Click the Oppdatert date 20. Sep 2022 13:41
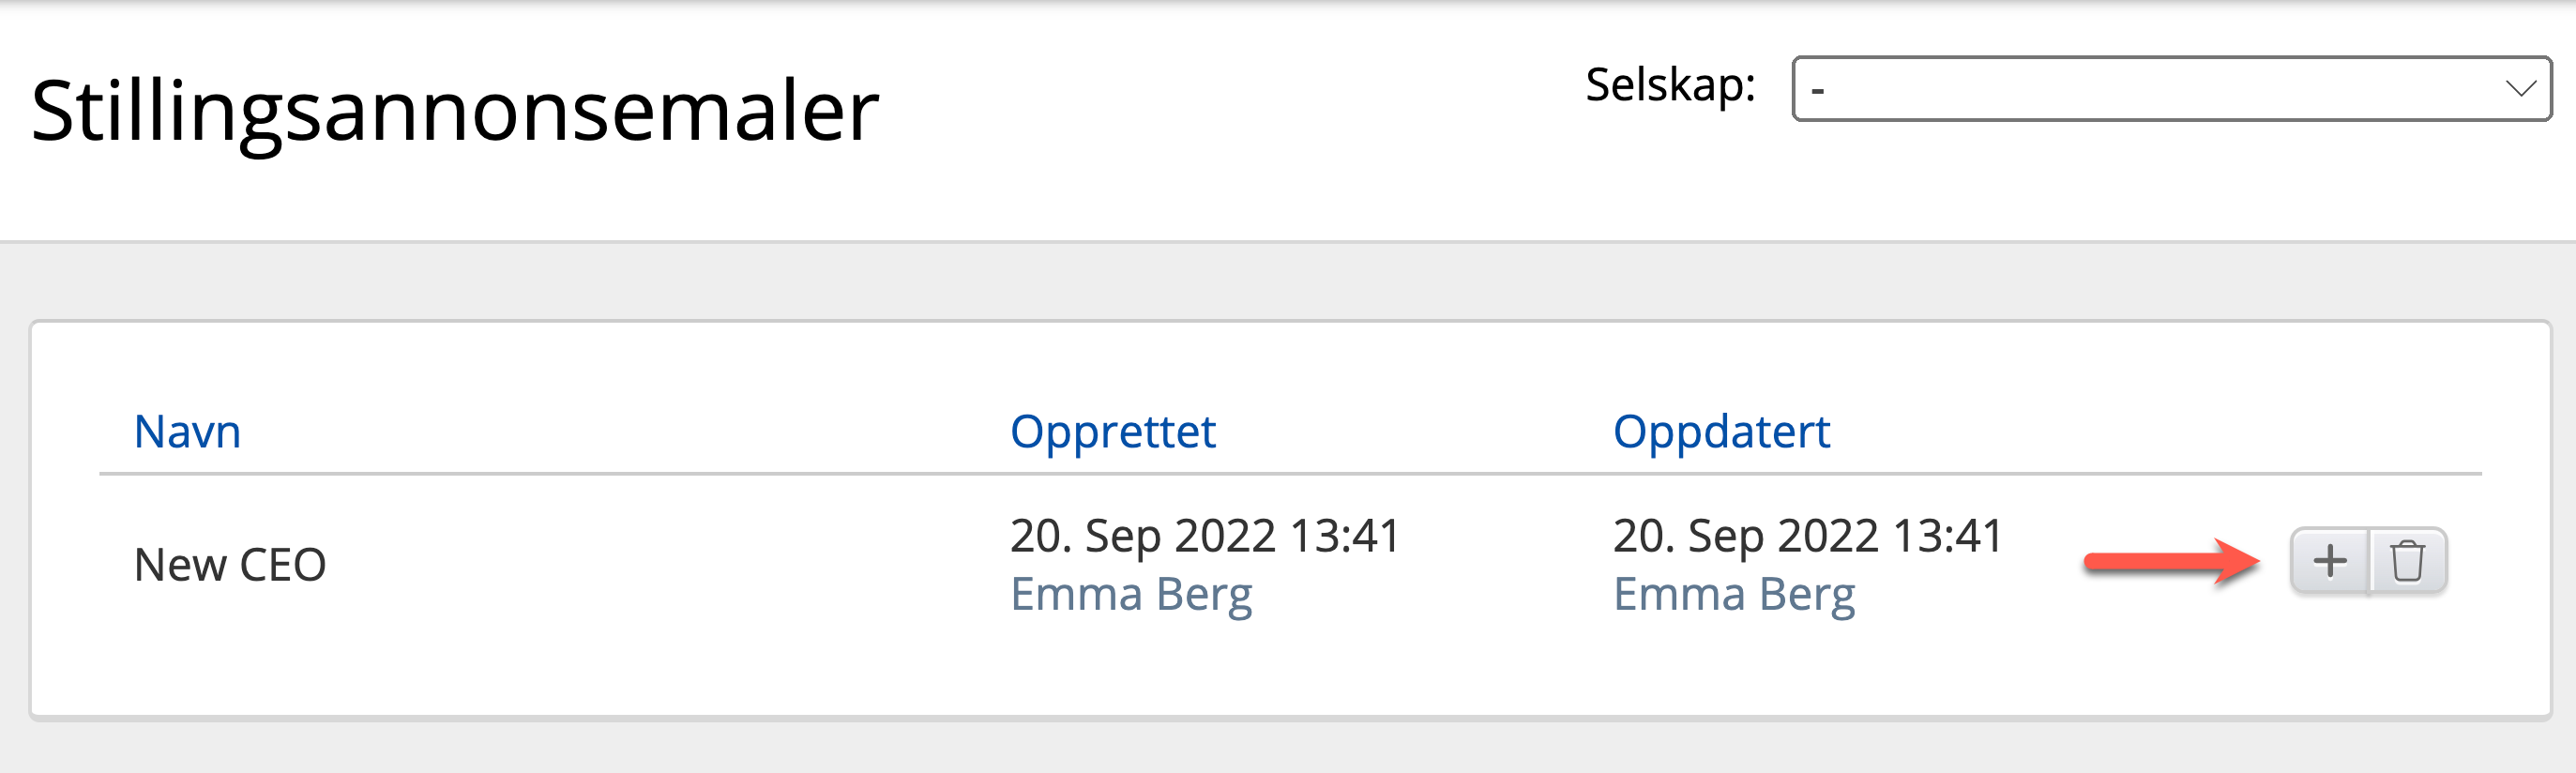Viewport: 2576px width, 773px height. point(1807,536)
